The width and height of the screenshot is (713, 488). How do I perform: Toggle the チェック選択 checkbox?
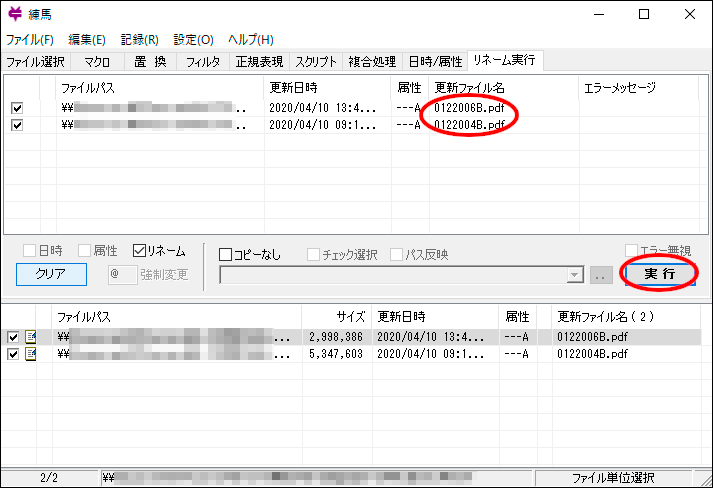[x=313, y=255]
